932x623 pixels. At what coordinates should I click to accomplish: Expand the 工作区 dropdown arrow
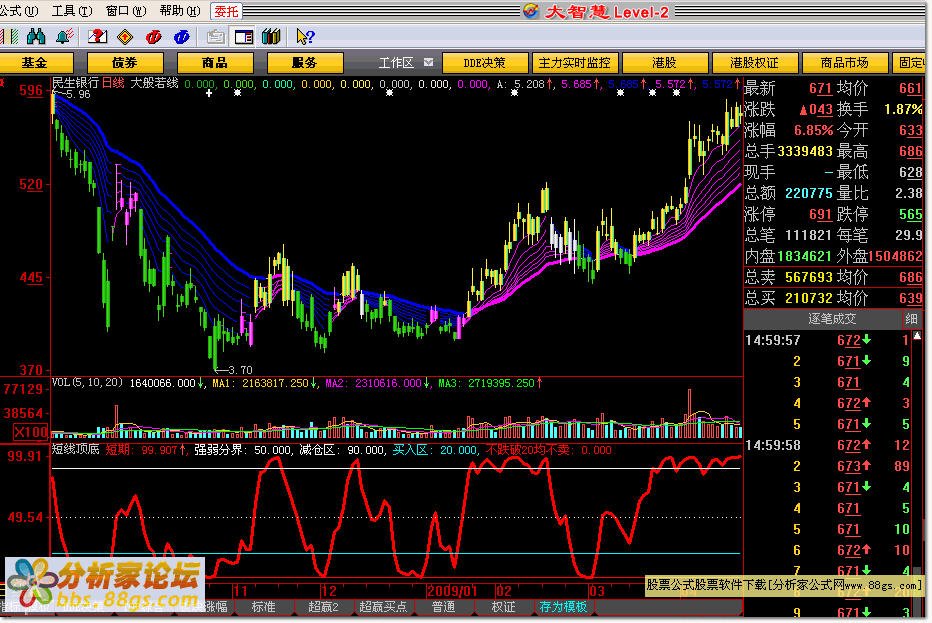click(x=429, y=62)
